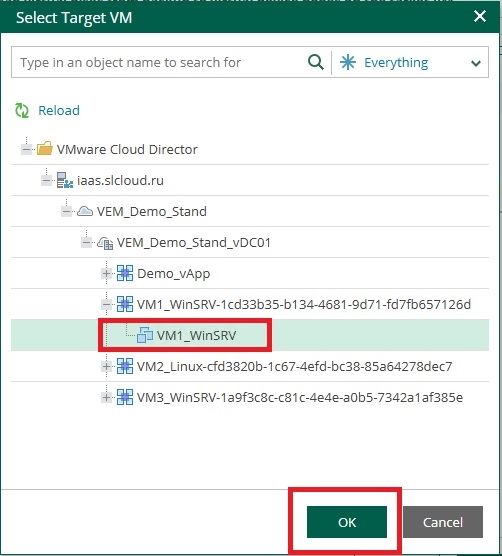The image size is (502, 556).
Task: Click the VEM_Demo_Stand_vDC01 datacenter icon
Action: (x=105, y=243)
